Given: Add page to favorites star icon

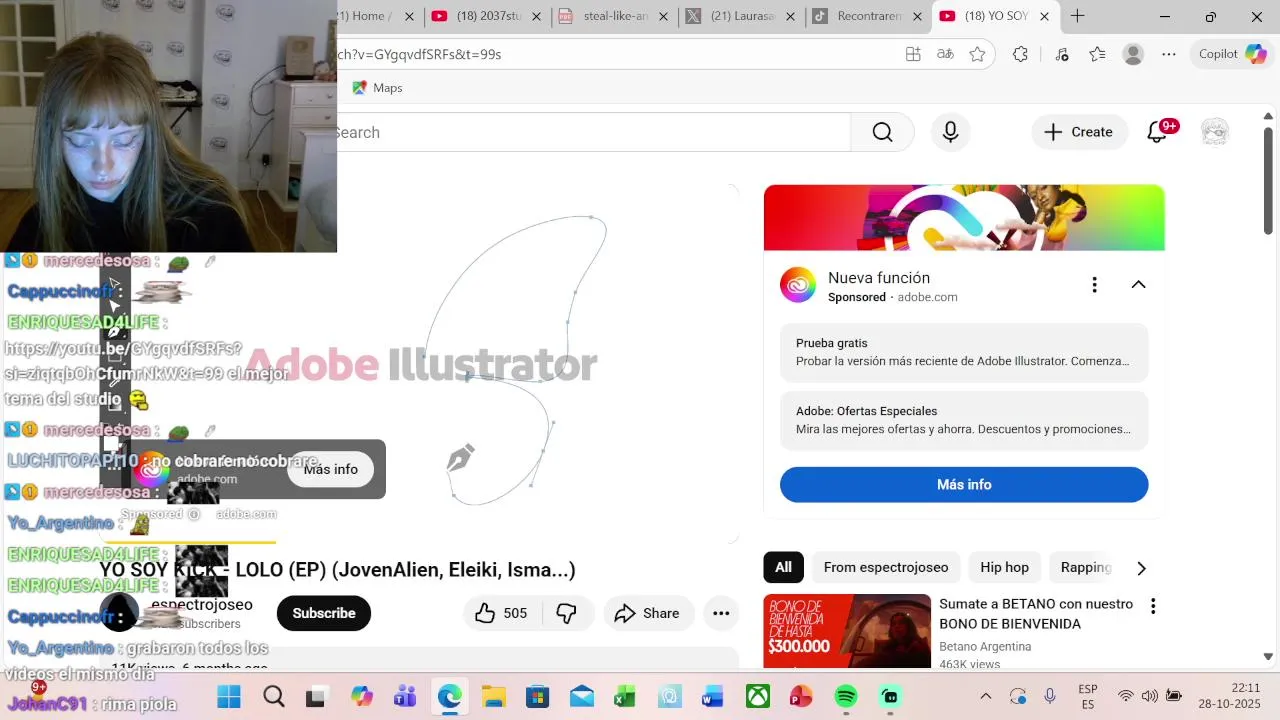Looking at the screenshot, I should (x=977, y=54).
